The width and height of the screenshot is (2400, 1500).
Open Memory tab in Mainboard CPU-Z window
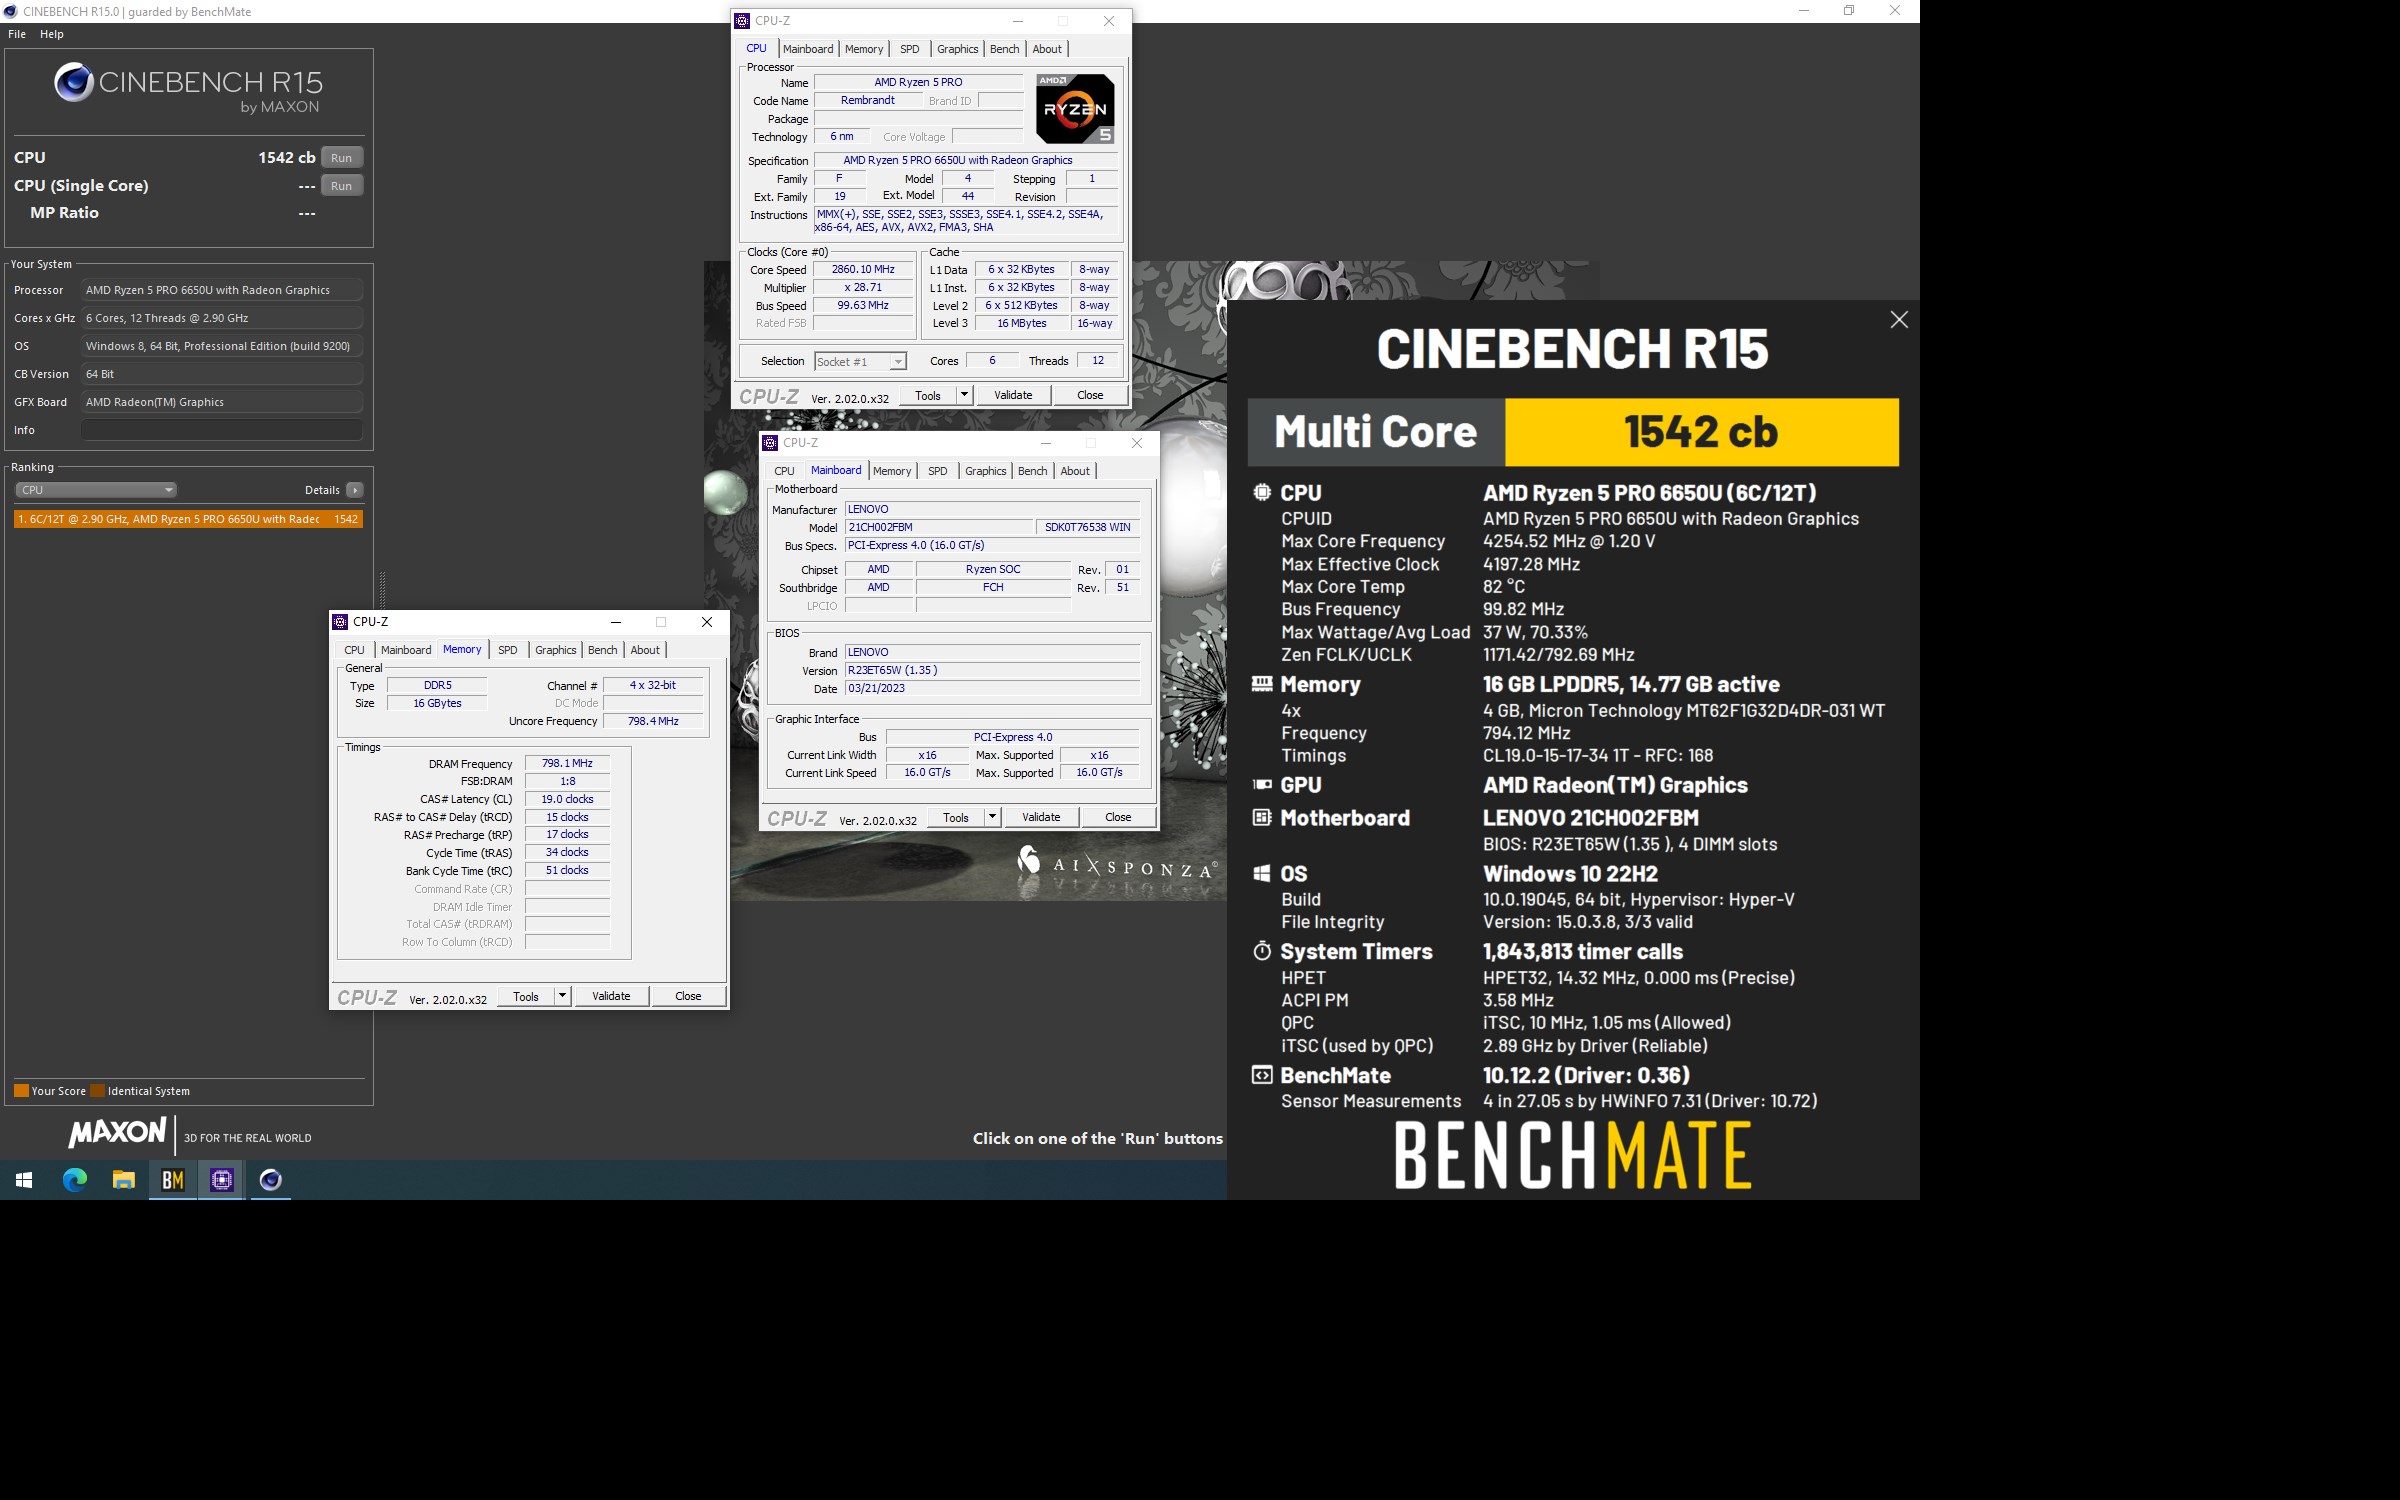point(892,471)
